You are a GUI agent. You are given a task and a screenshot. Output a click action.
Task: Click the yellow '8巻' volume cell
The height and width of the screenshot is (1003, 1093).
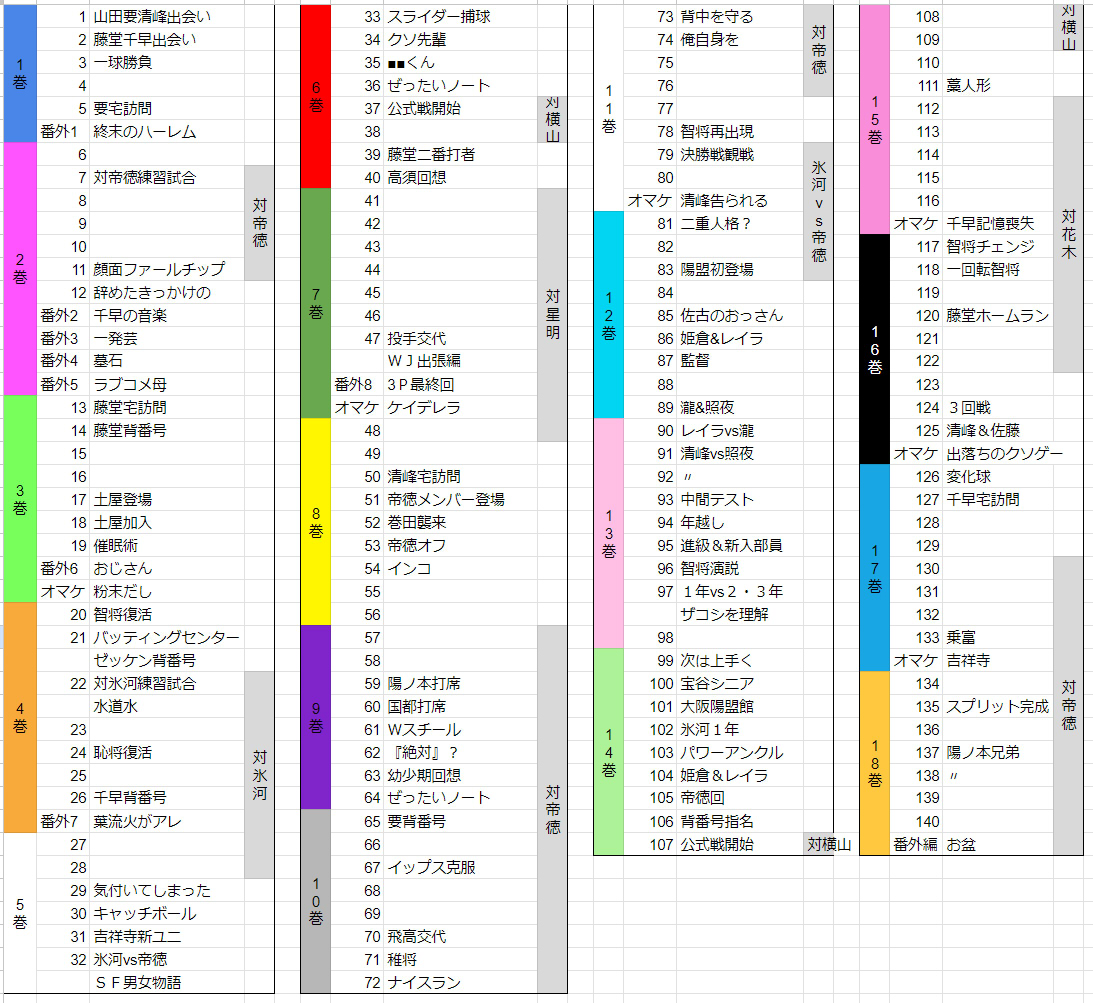pos(316,522)
